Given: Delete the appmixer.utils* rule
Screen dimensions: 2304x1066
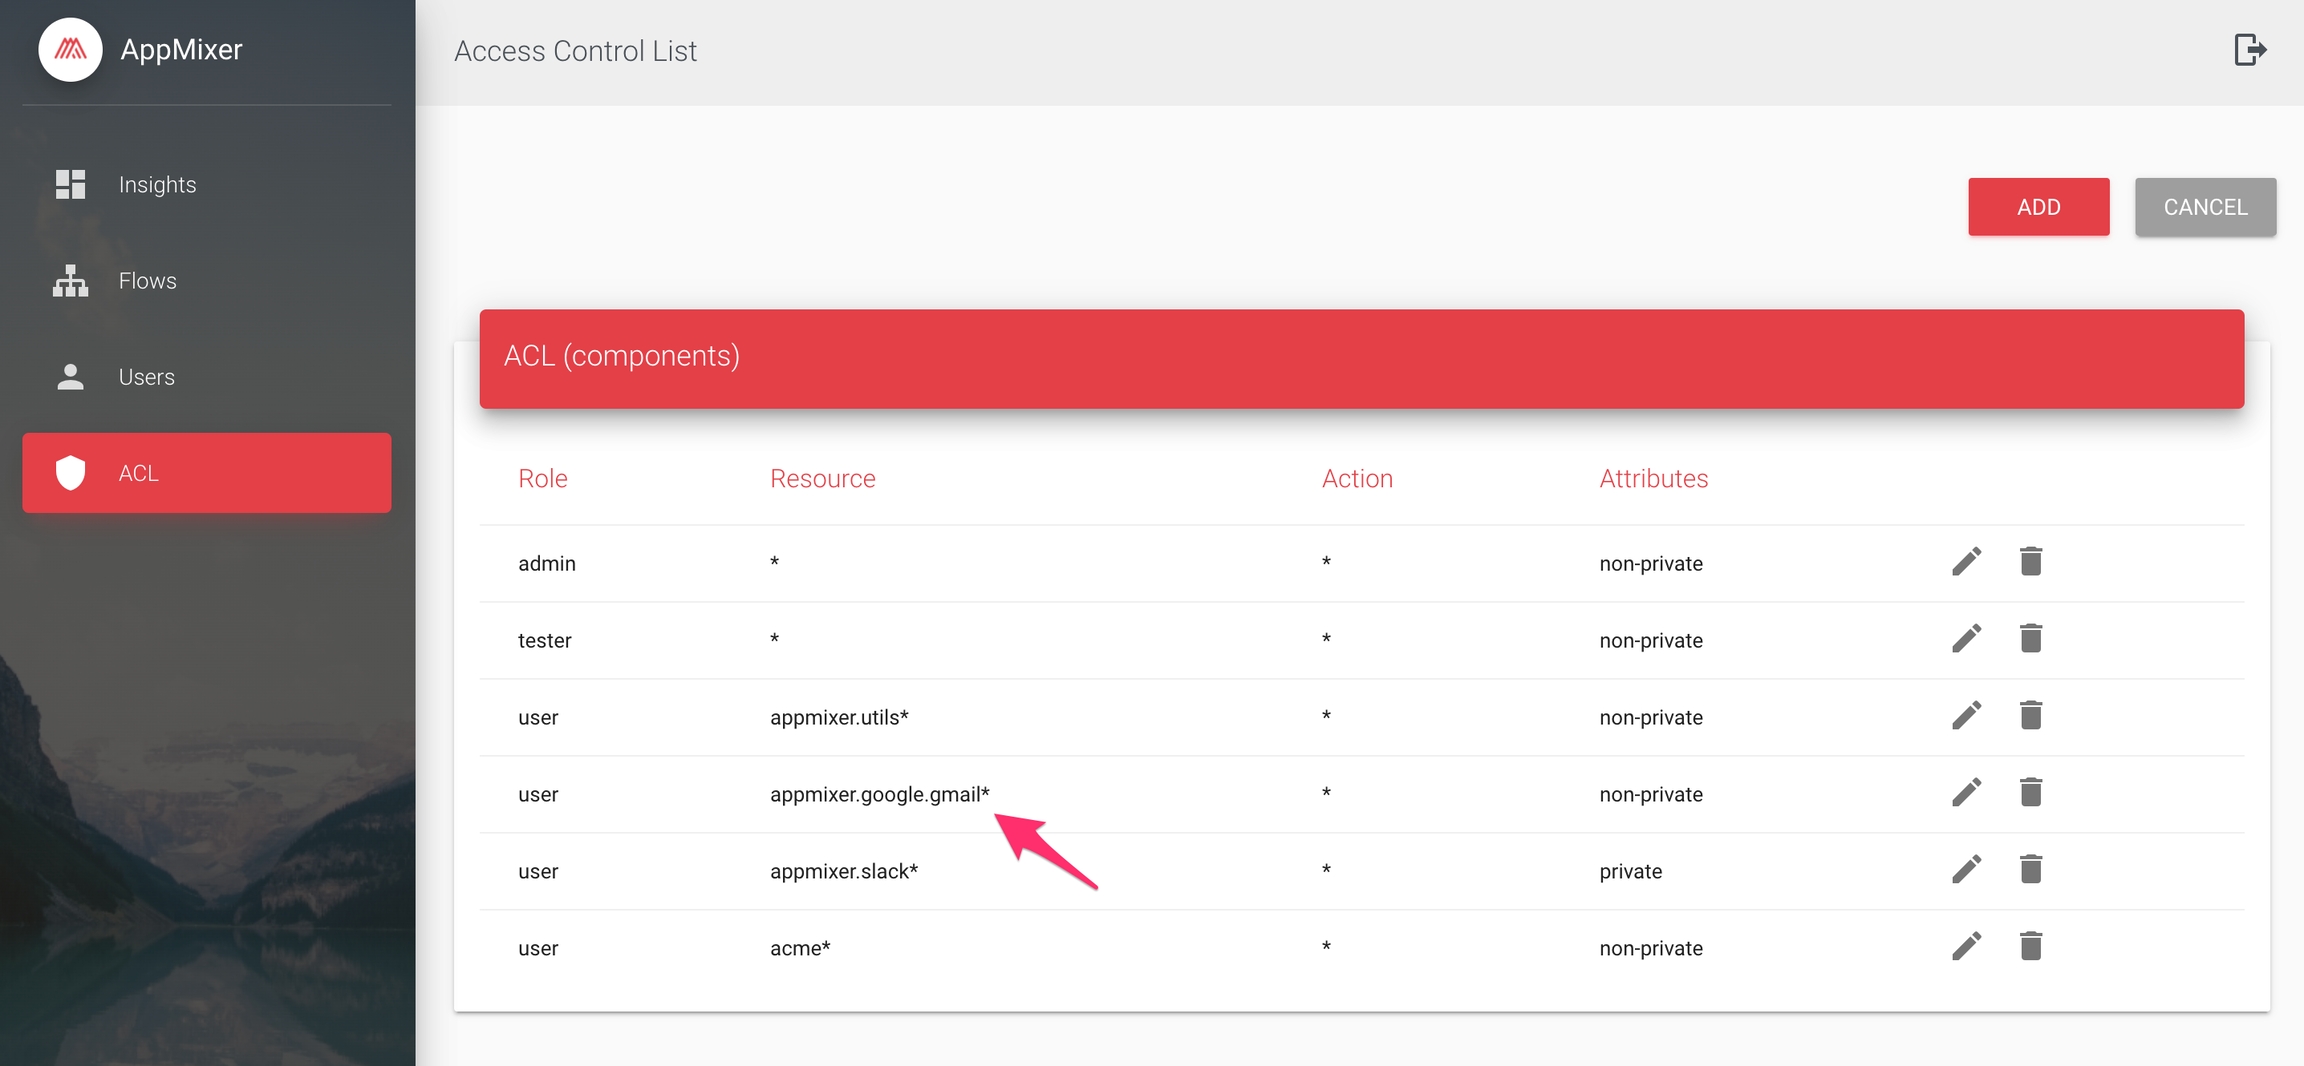Looking at the screenshot, I should (2030, 716).
